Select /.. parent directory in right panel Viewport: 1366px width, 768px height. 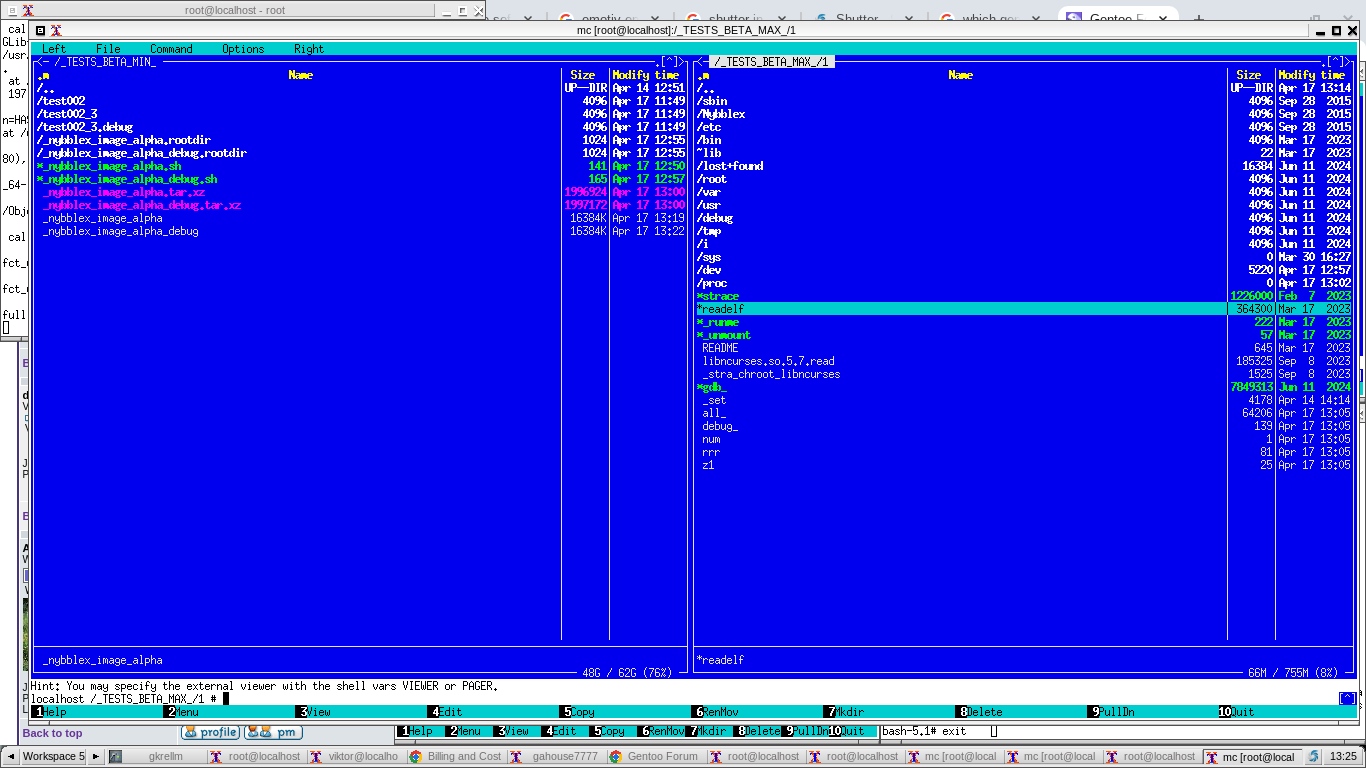coord(1024,88)
